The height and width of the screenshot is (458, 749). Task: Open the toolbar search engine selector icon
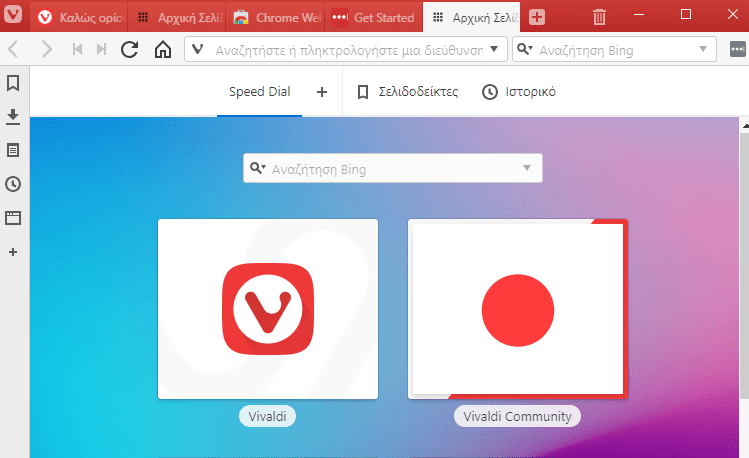click(x=524, y=49)
